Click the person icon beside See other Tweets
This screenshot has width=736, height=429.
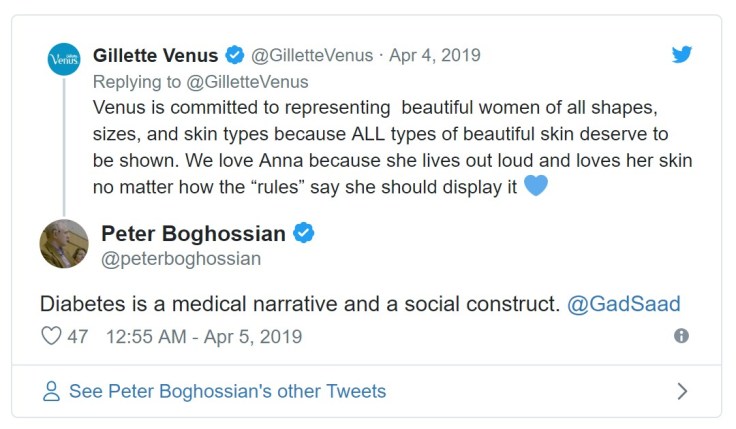tap(51, 391)
